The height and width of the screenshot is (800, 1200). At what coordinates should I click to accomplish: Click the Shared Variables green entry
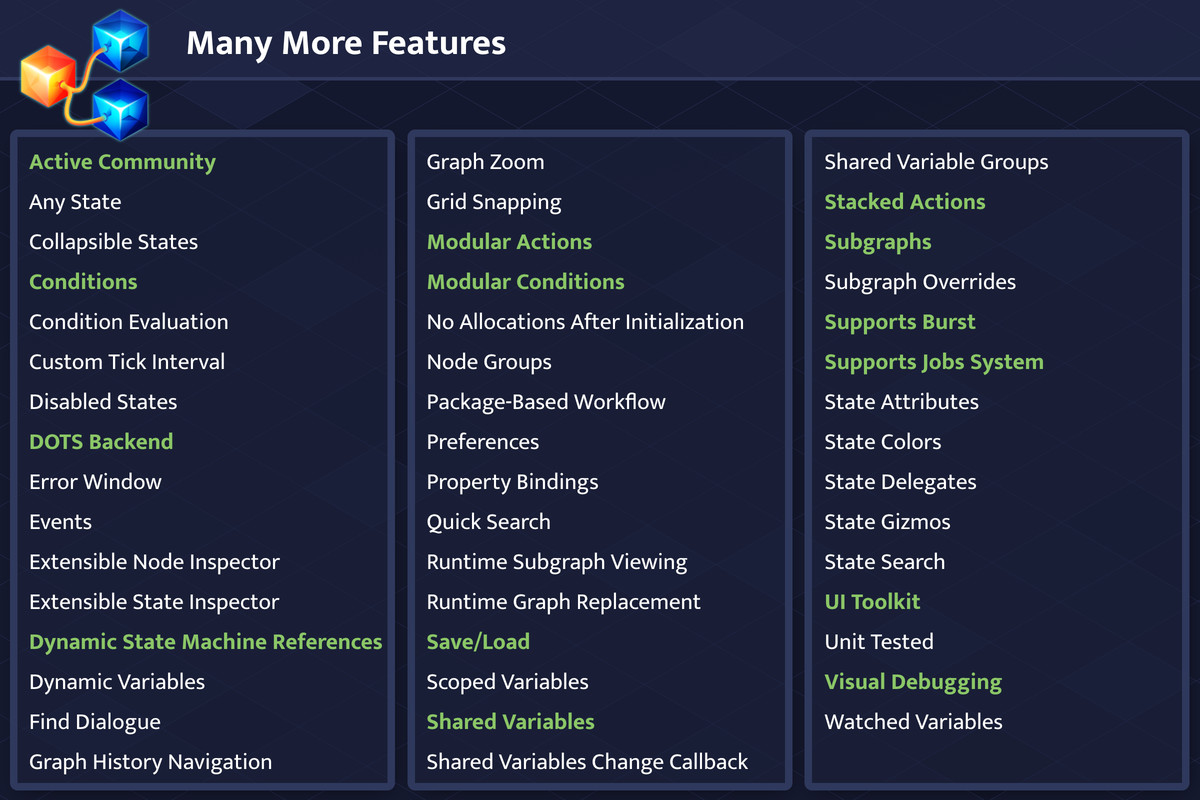point(511,722)
